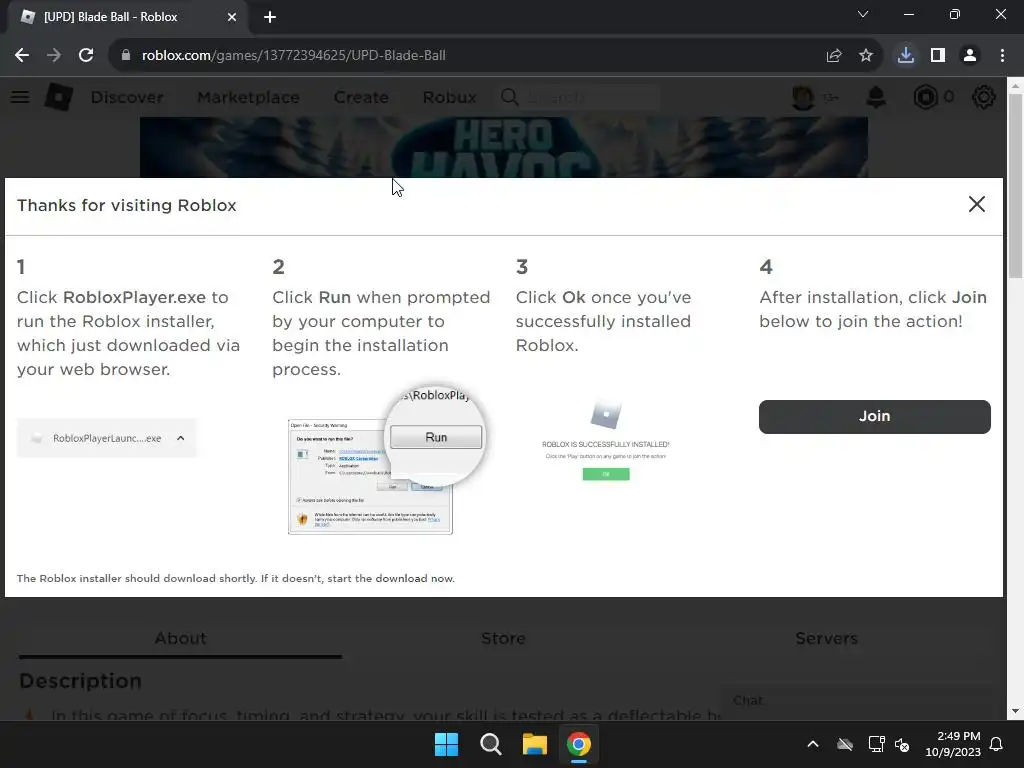The width and height of the screenshot is (1024, 768).
Task: Open the Chrome profile icon
Action: pos(970,56)
